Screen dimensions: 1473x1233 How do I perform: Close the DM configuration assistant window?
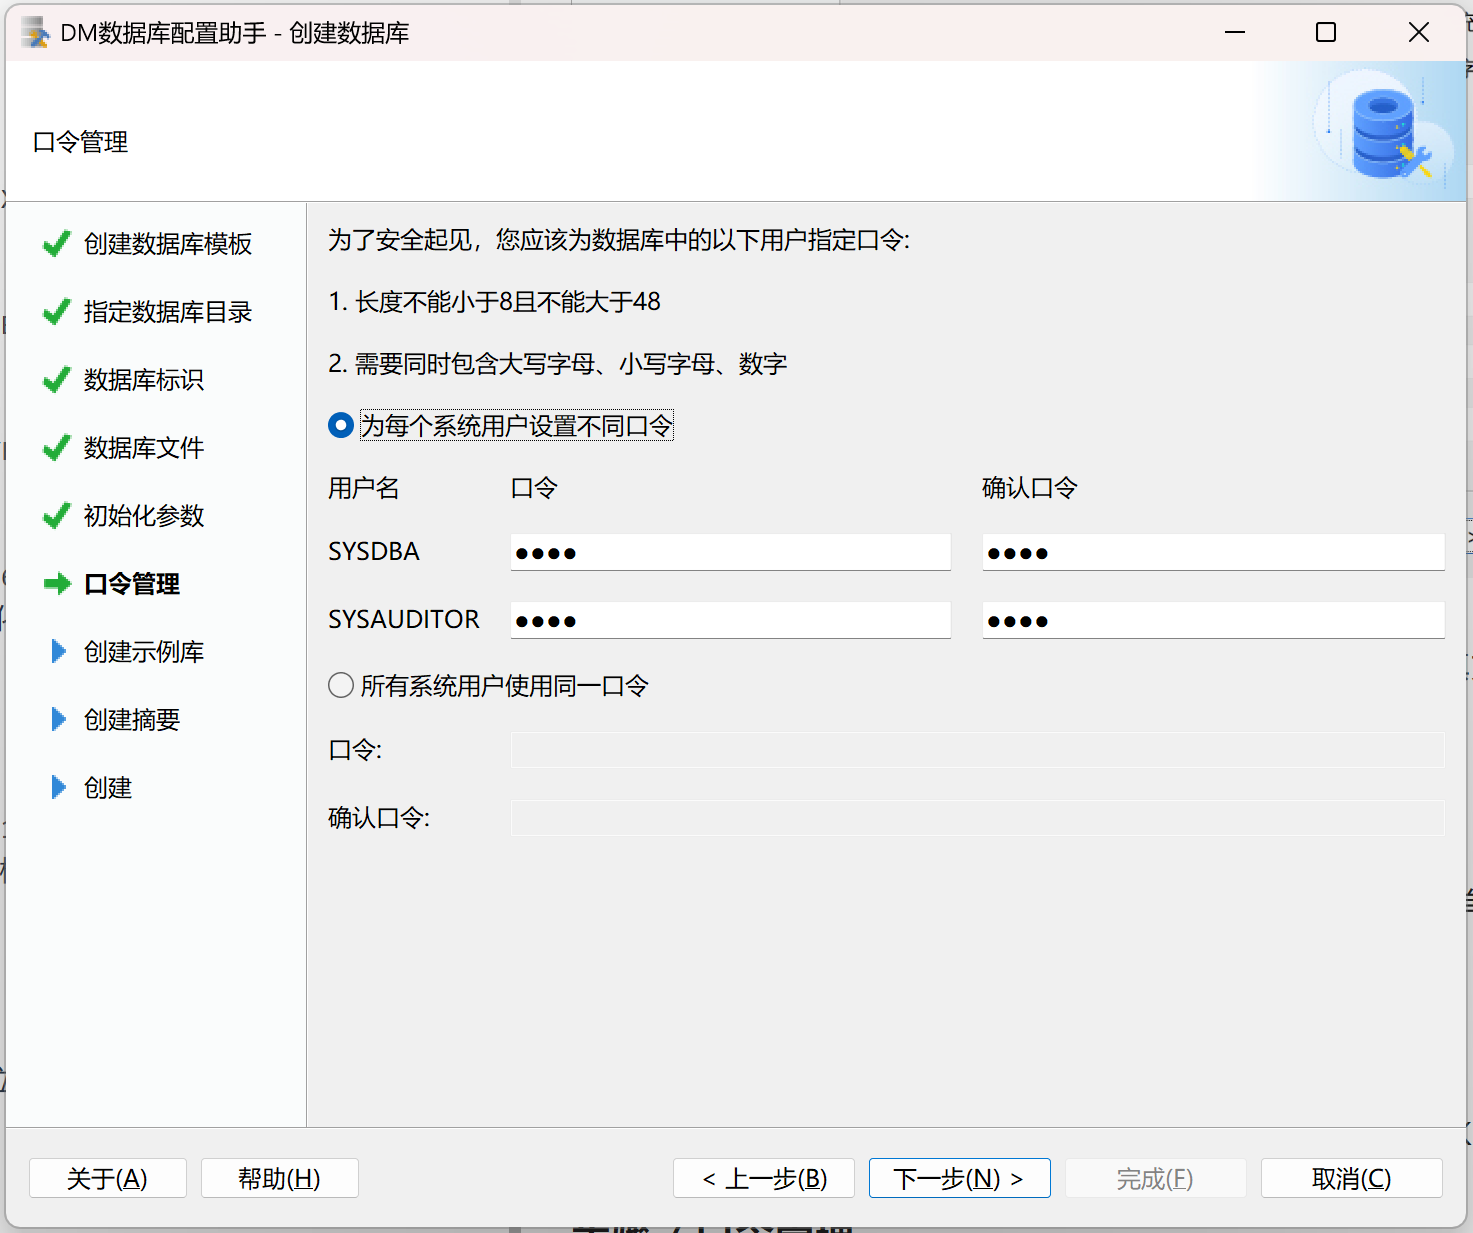(1418, 33)
